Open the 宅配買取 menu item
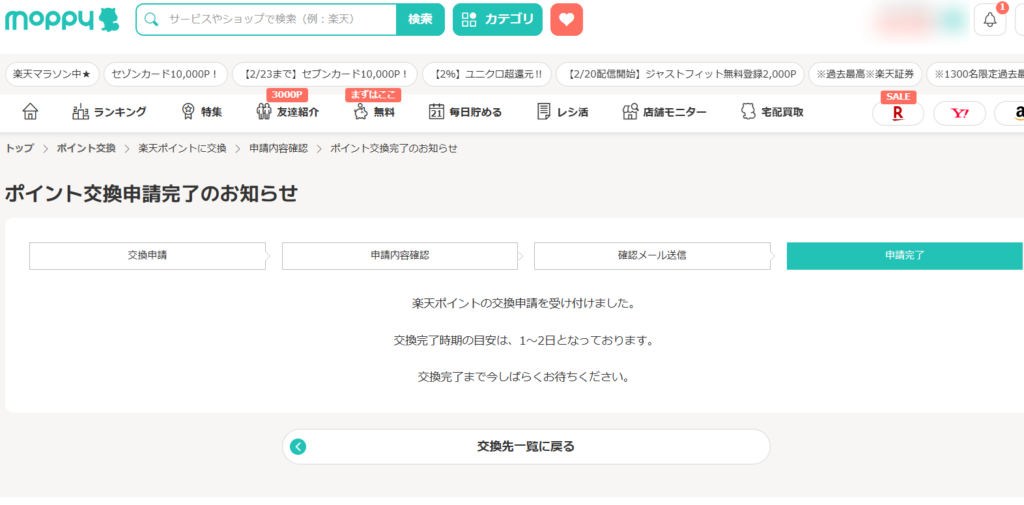 (772, 112)
